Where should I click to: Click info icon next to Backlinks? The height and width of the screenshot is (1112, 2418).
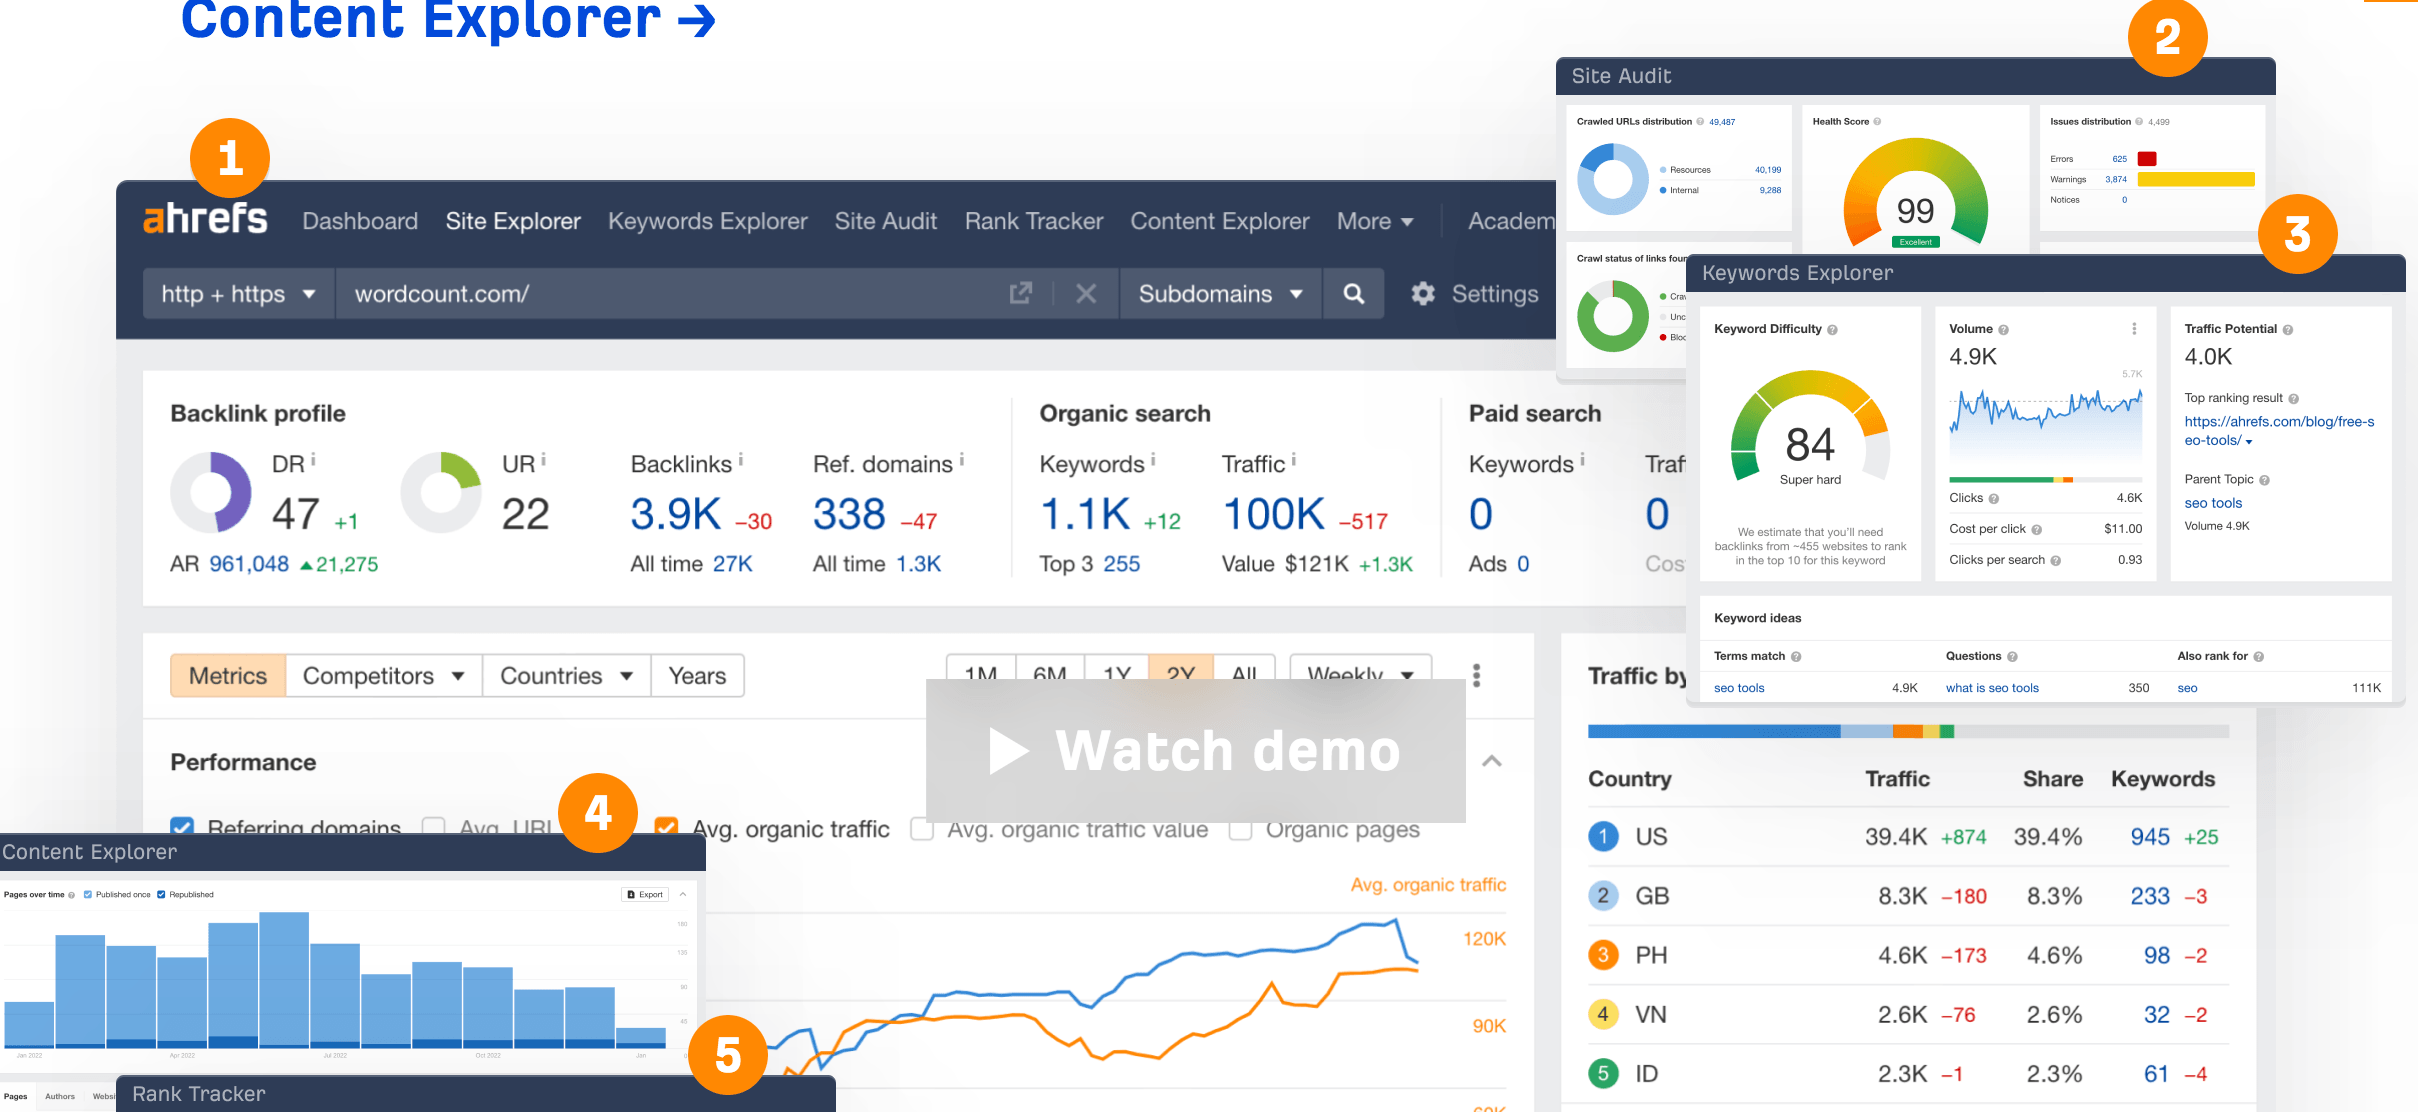(741, 459)
